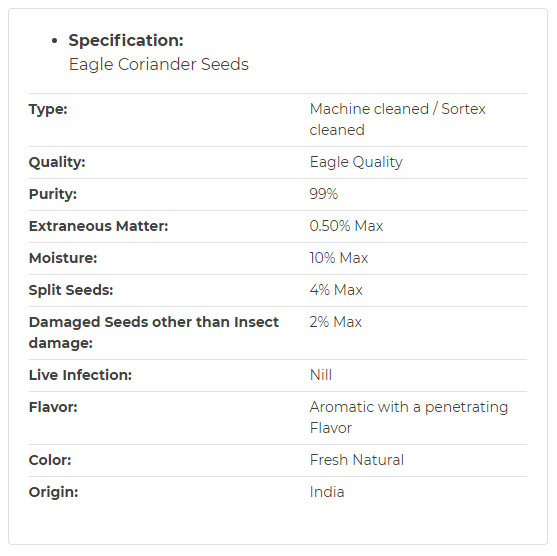557x556 pixels.
Task: Click the Fresh Natural color value
Action: point(357,460)
